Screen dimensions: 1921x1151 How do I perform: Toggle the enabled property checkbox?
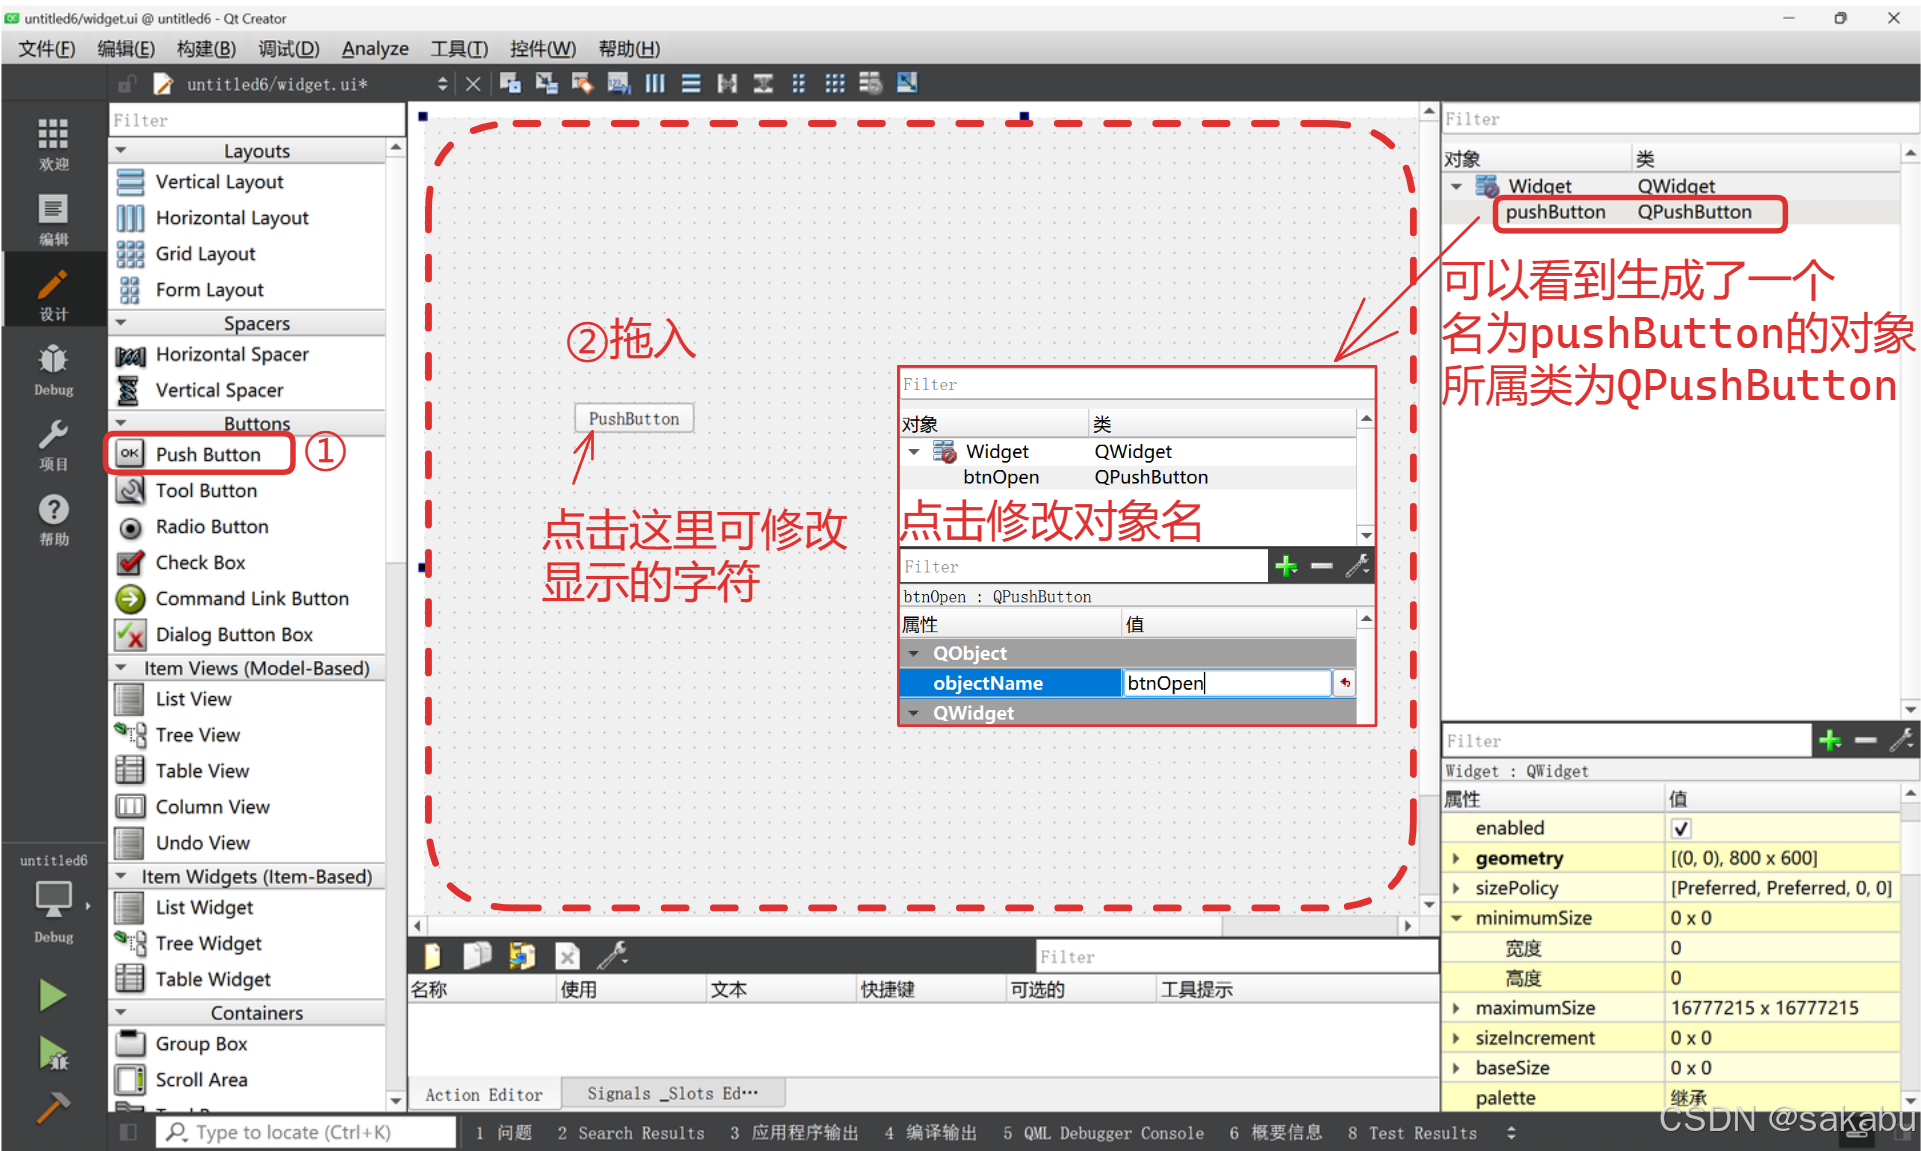pos(1680,828)
